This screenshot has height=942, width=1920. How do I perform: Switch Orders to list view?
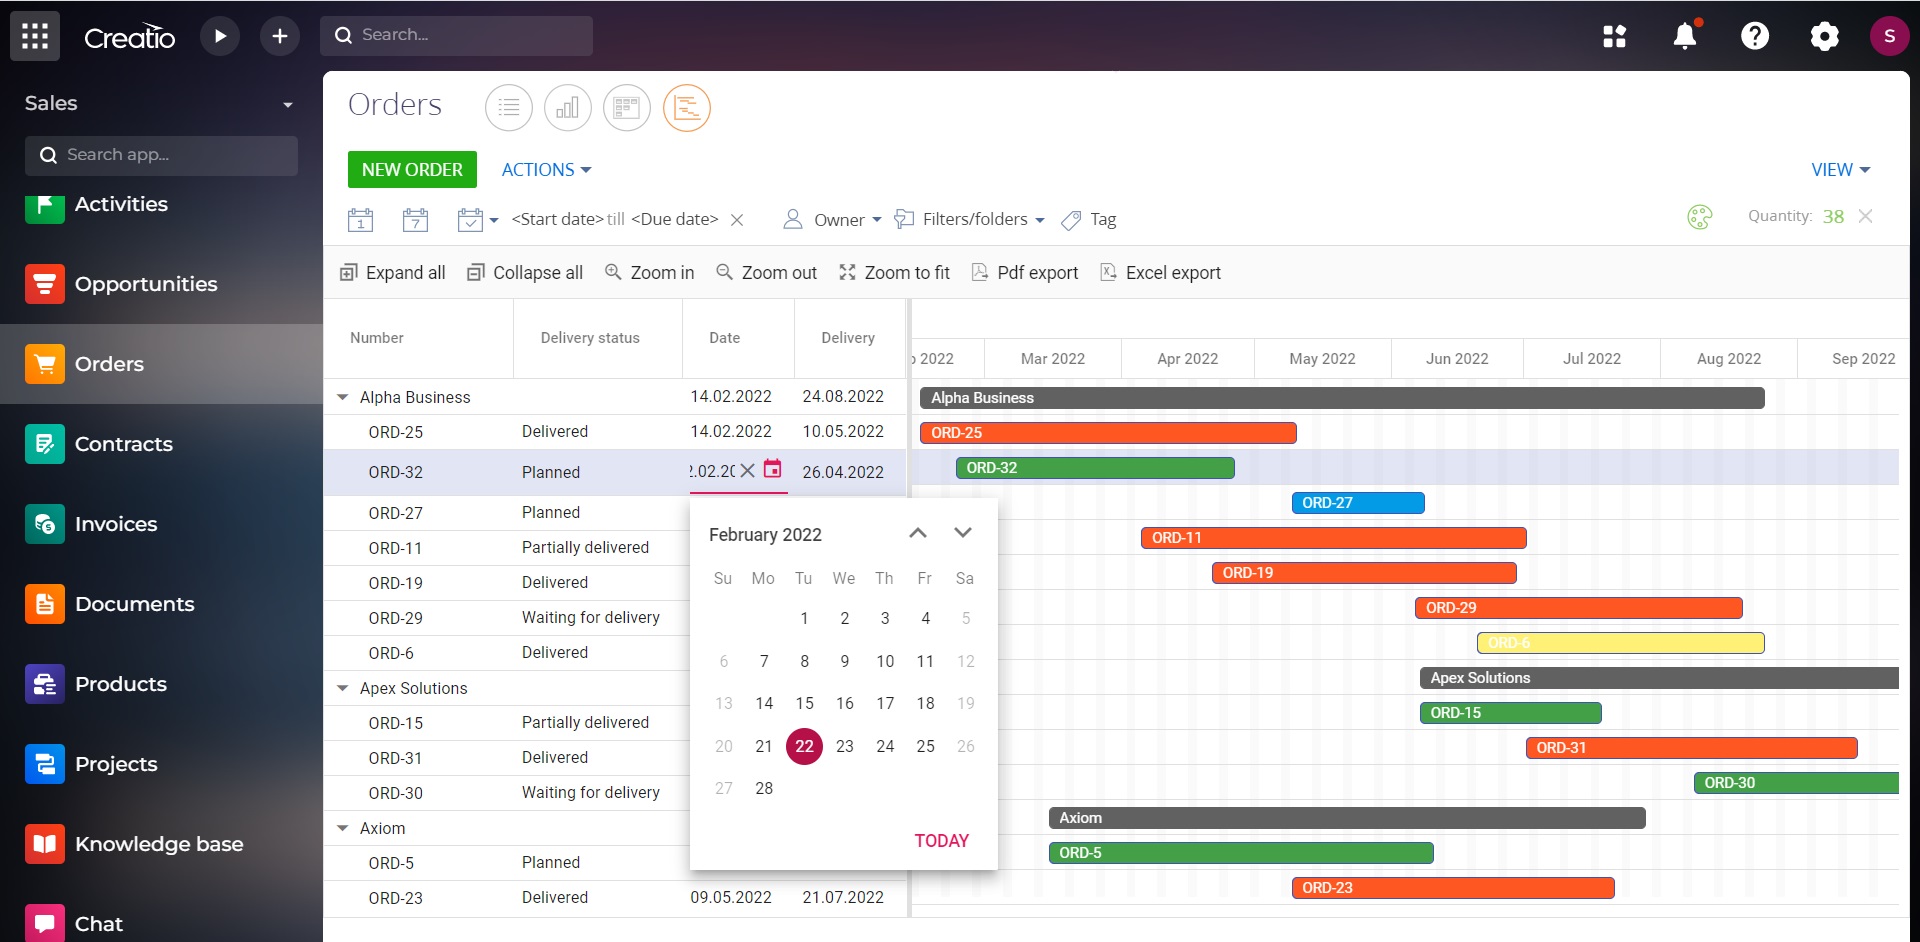[508, 107]
